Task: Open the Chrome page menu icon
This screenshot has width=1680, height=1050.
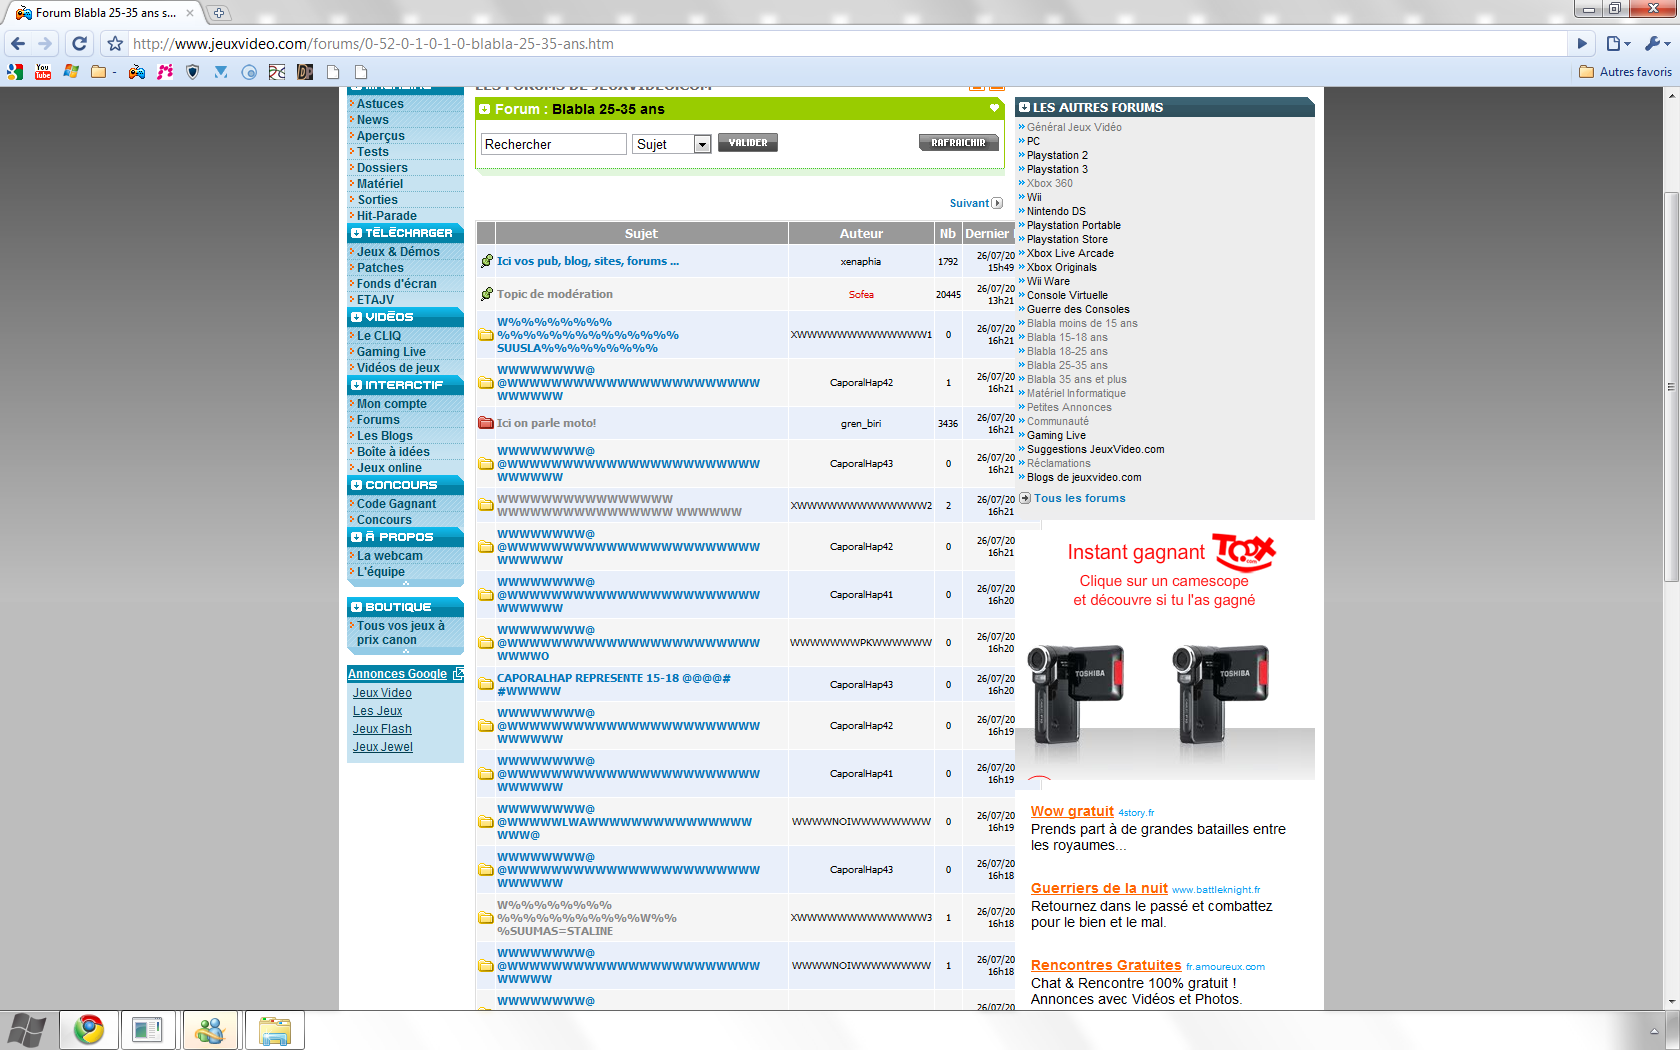Action: [1618, 43]
